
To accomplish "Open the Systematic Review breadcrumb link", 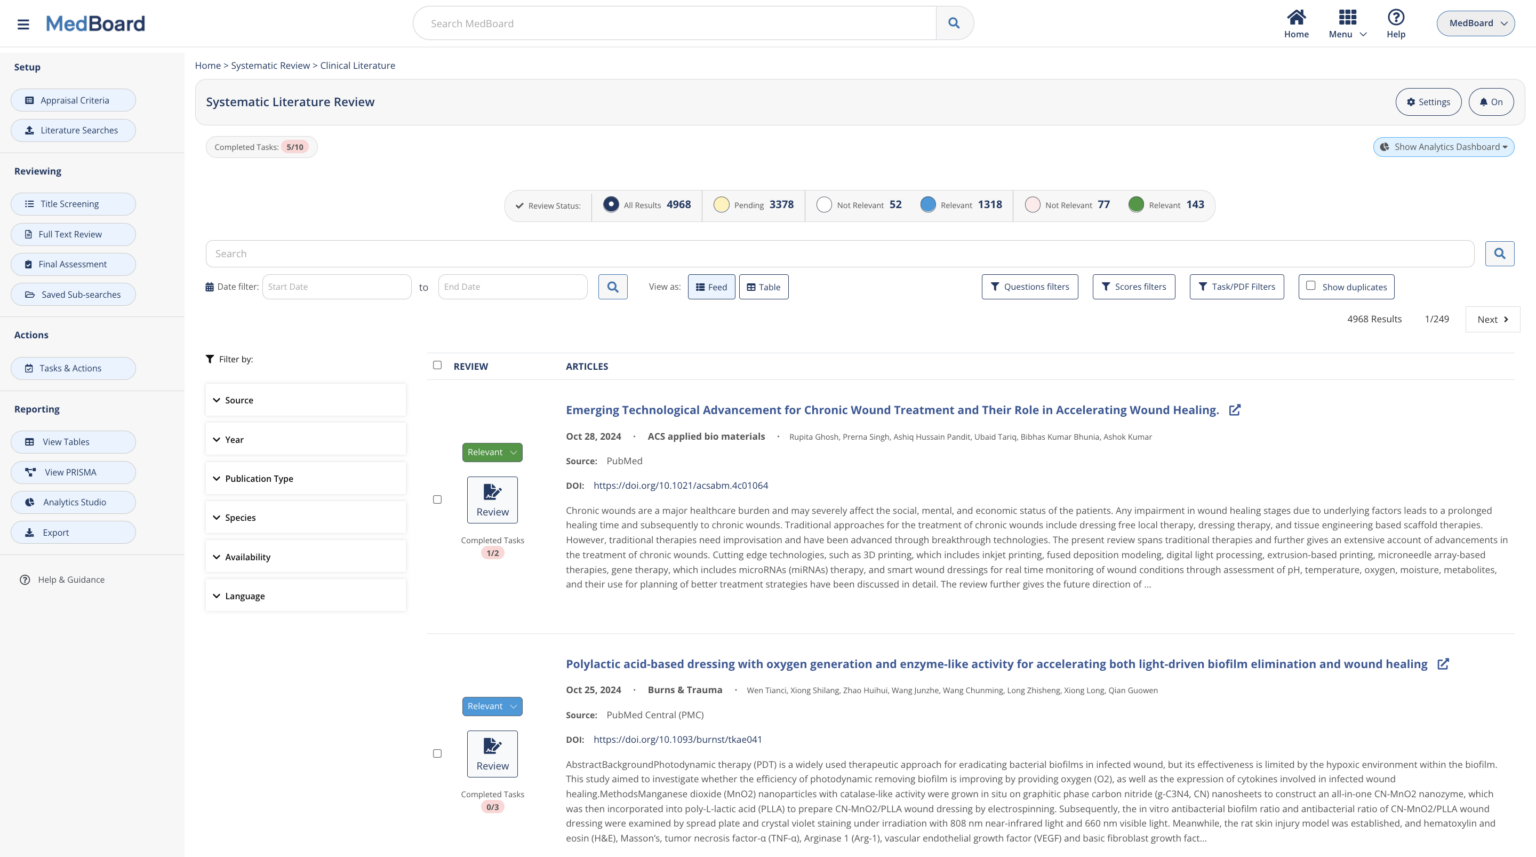I will click(270, 65).
